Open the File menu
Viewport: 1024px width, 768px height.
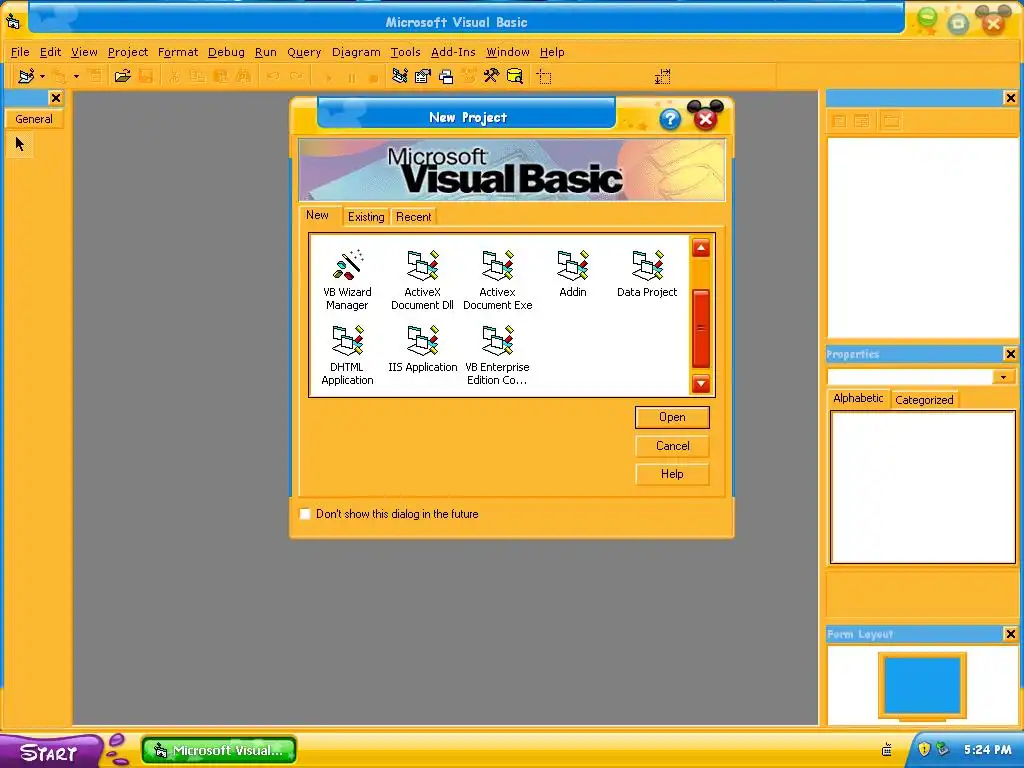[x=20, y=52]
